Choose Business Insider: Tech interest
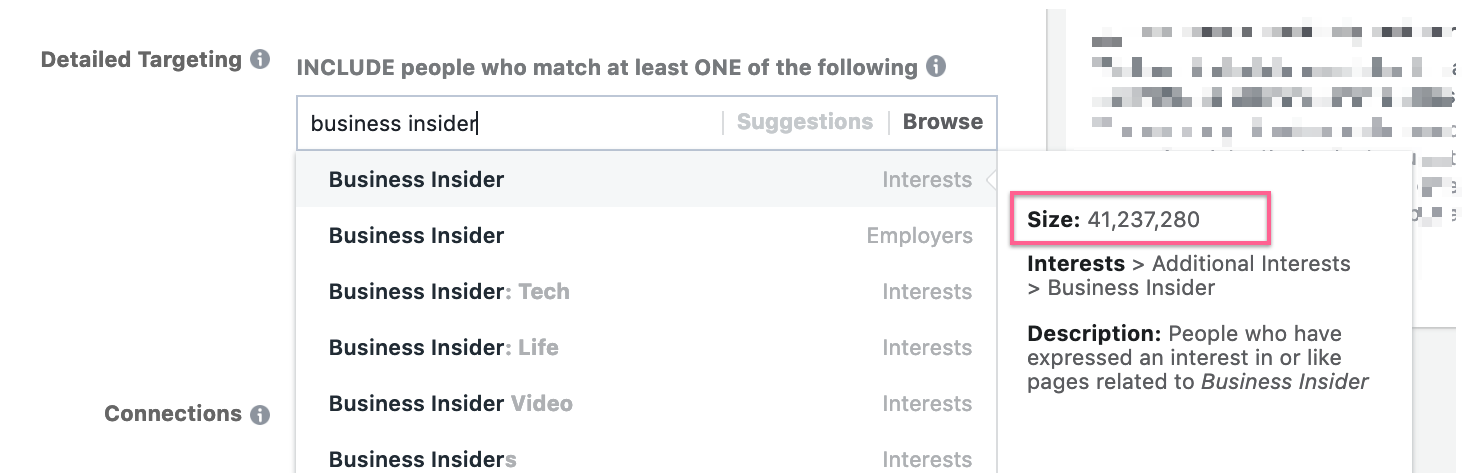1484x473 pixels. [448, 292]
